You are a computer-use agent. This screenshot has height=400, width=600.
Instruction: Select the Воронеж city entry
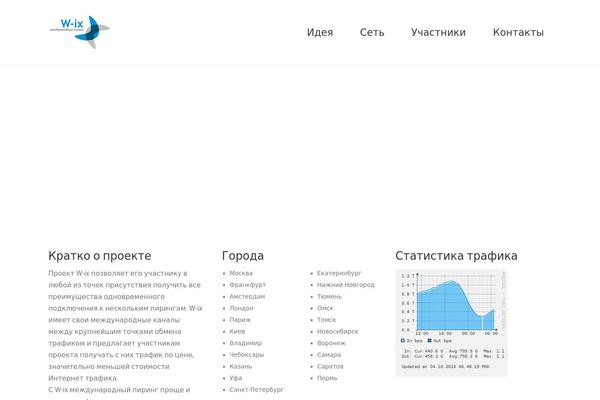pos(331,343)
